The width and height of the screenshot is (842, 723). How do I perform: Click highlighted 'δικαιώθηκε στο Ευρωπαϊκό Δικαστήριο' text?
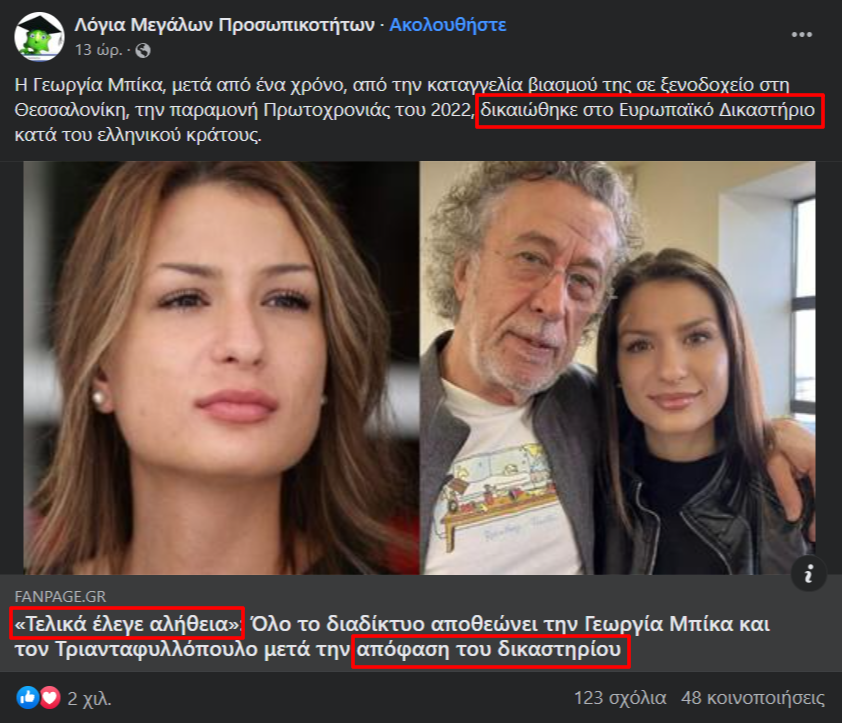(650, 111)
